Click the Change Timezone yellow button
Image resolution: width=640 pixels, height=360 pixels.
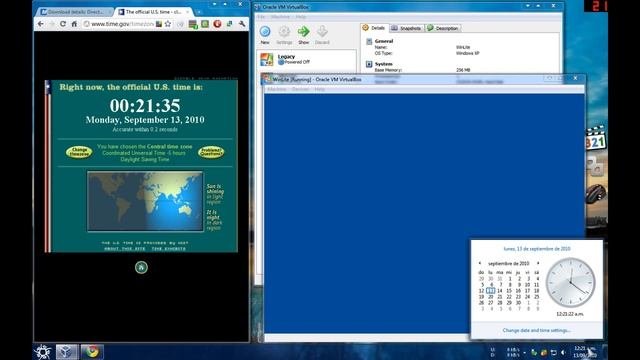coord(79,152)
